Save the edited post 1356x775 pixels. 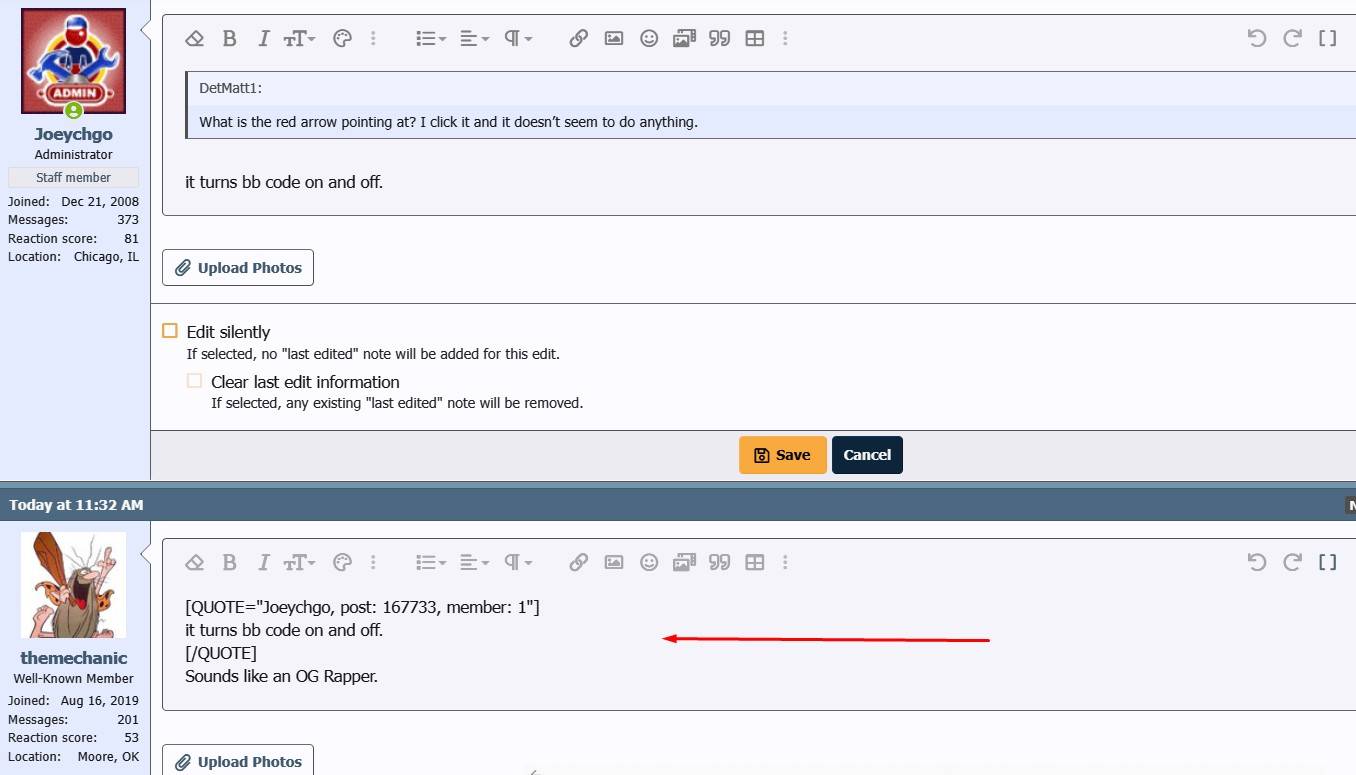coord(782,455)
